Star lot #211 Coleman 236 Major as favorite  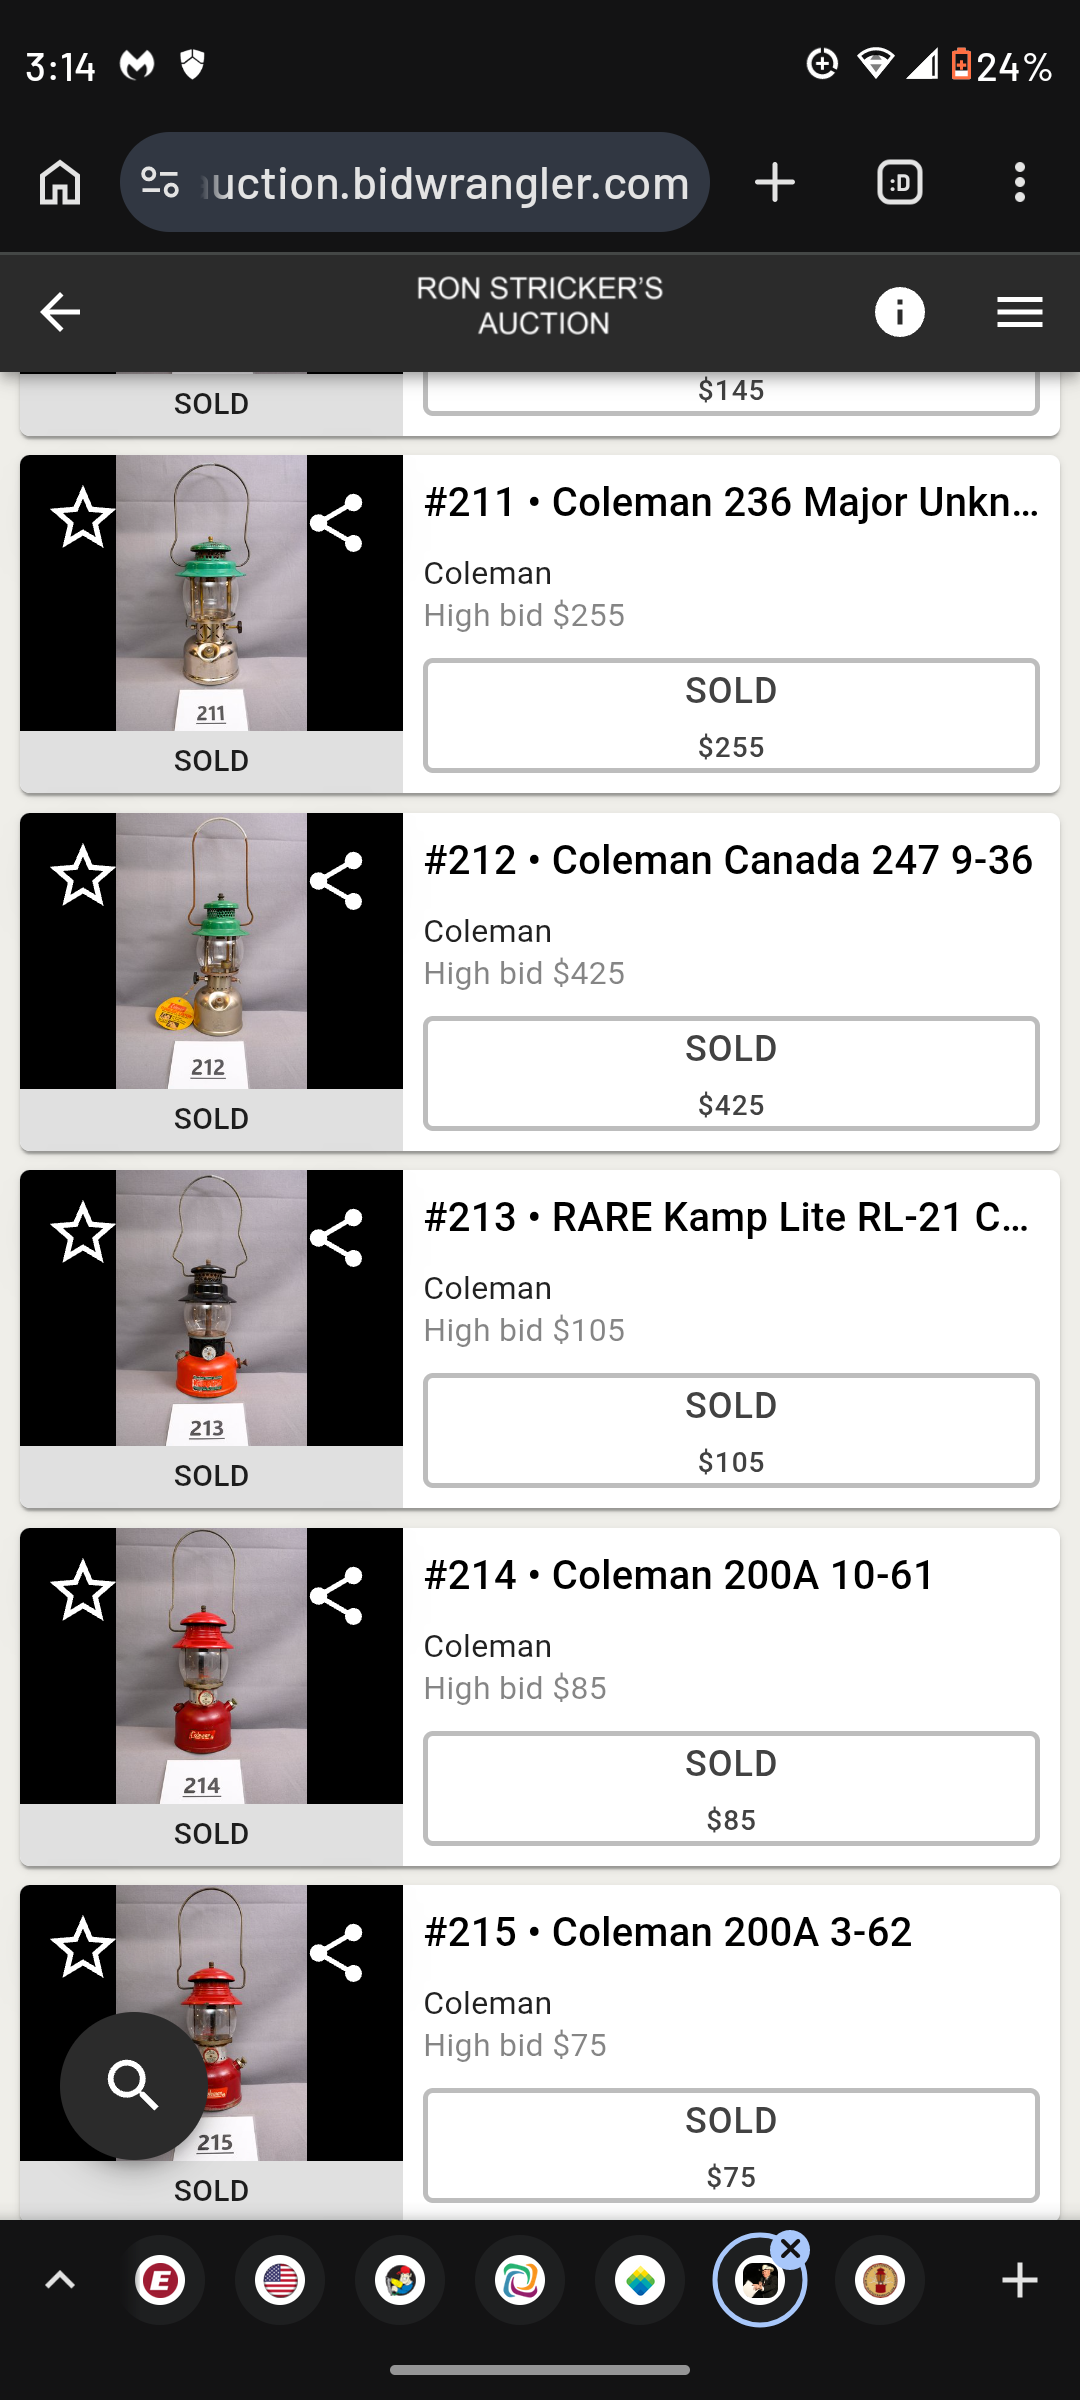(x=83, y=518)
